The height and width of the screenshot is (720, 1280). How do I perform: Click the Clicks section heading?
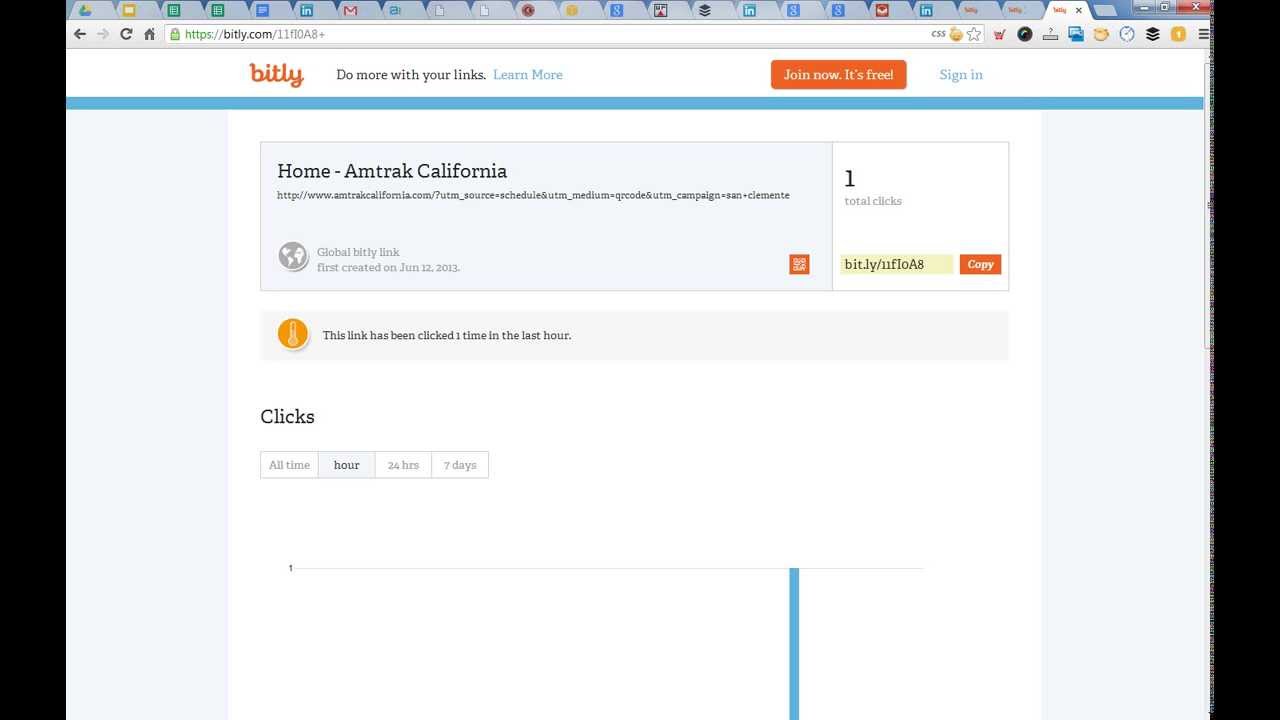tap(287, 417)
